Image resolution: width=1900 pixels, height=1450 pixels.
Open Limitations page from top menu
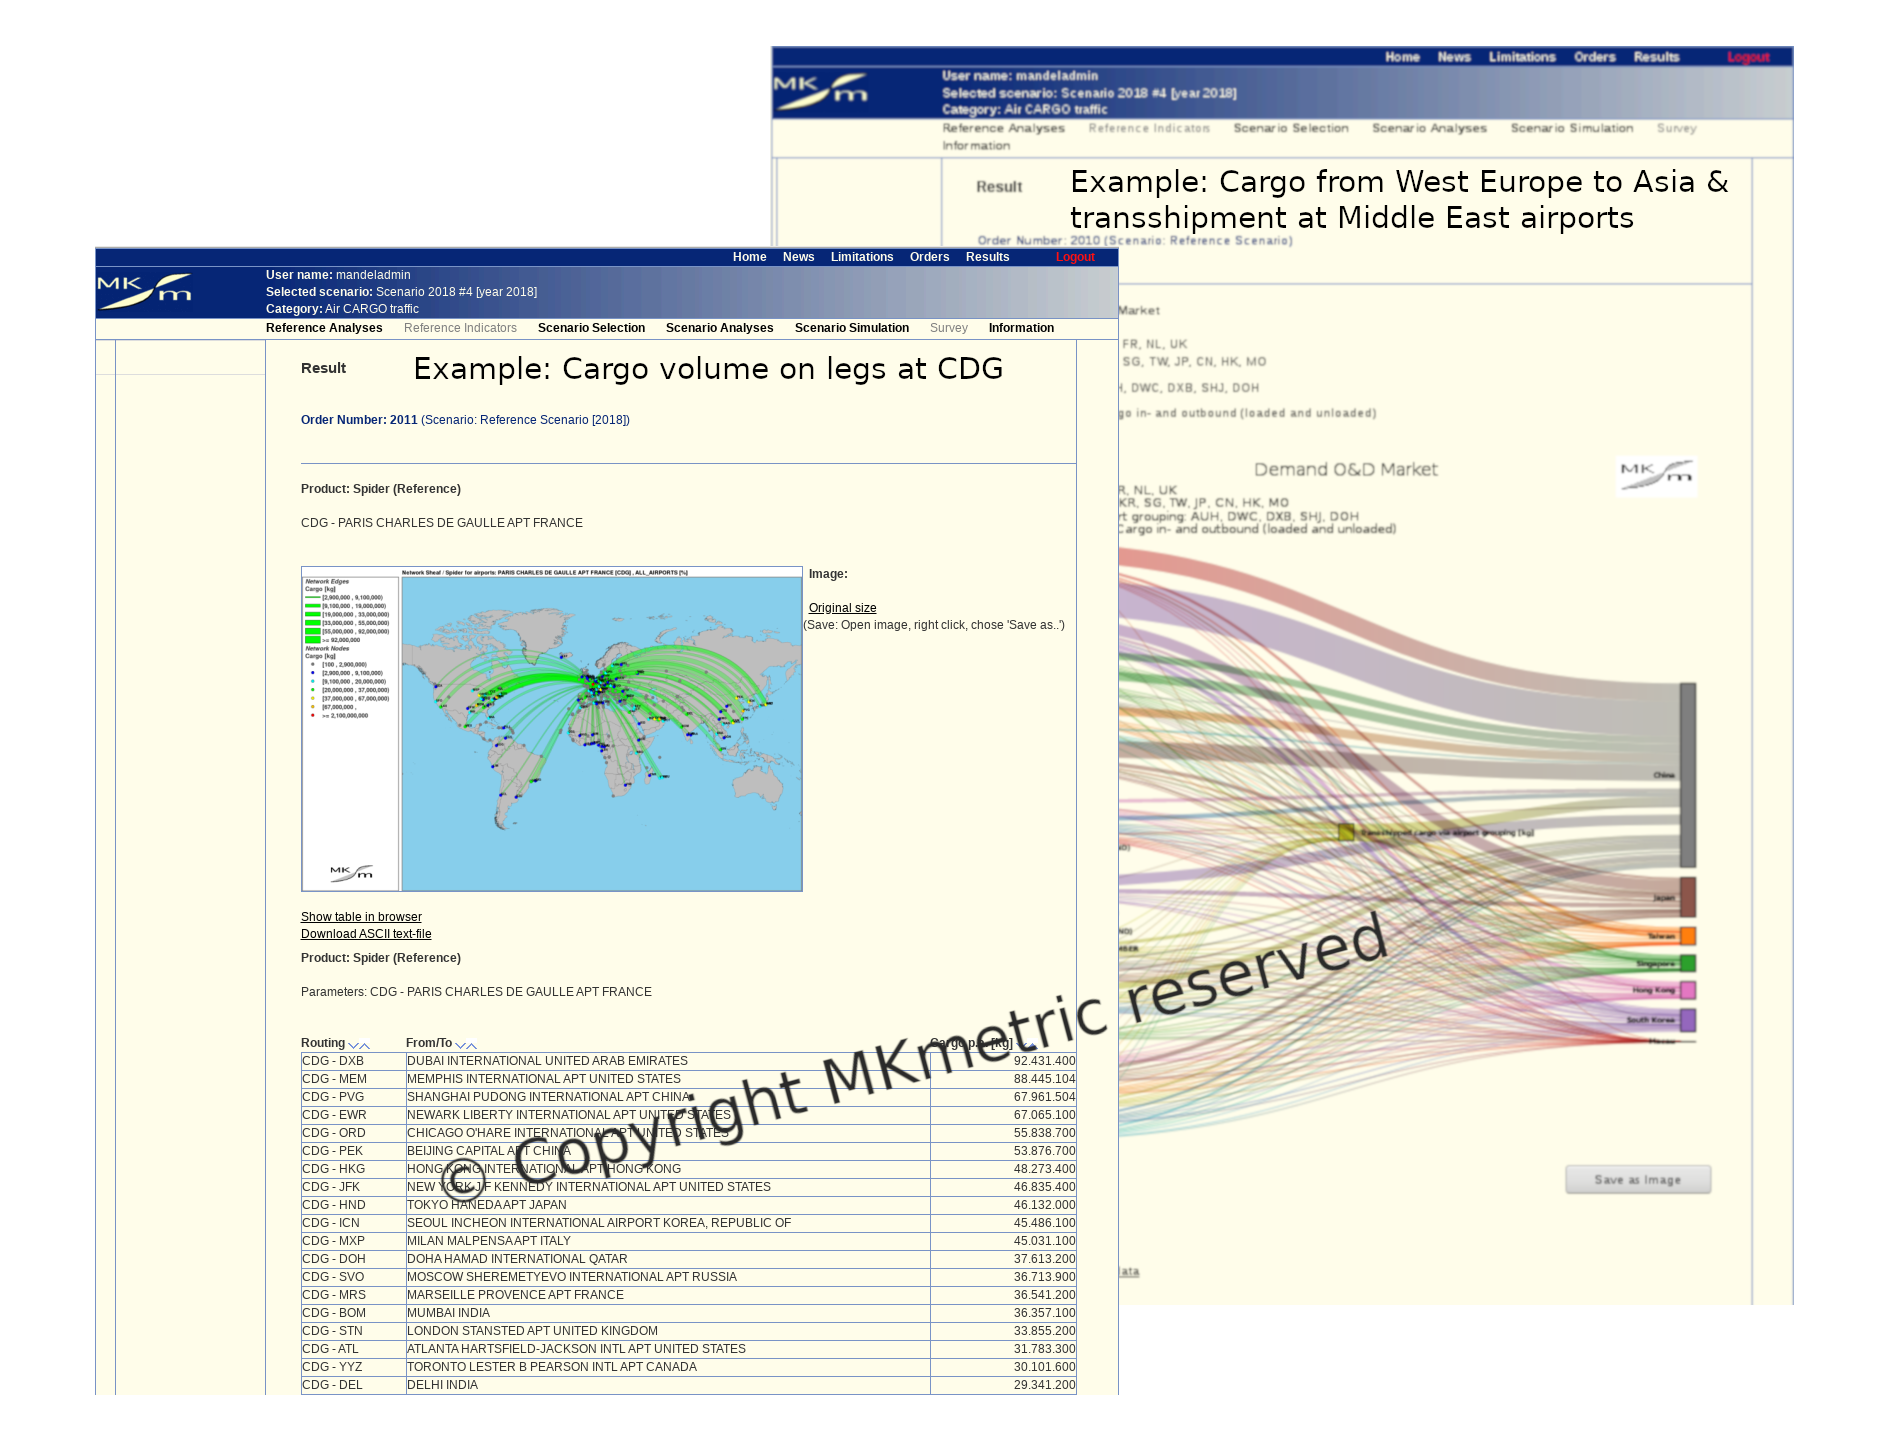coord(861,257)
